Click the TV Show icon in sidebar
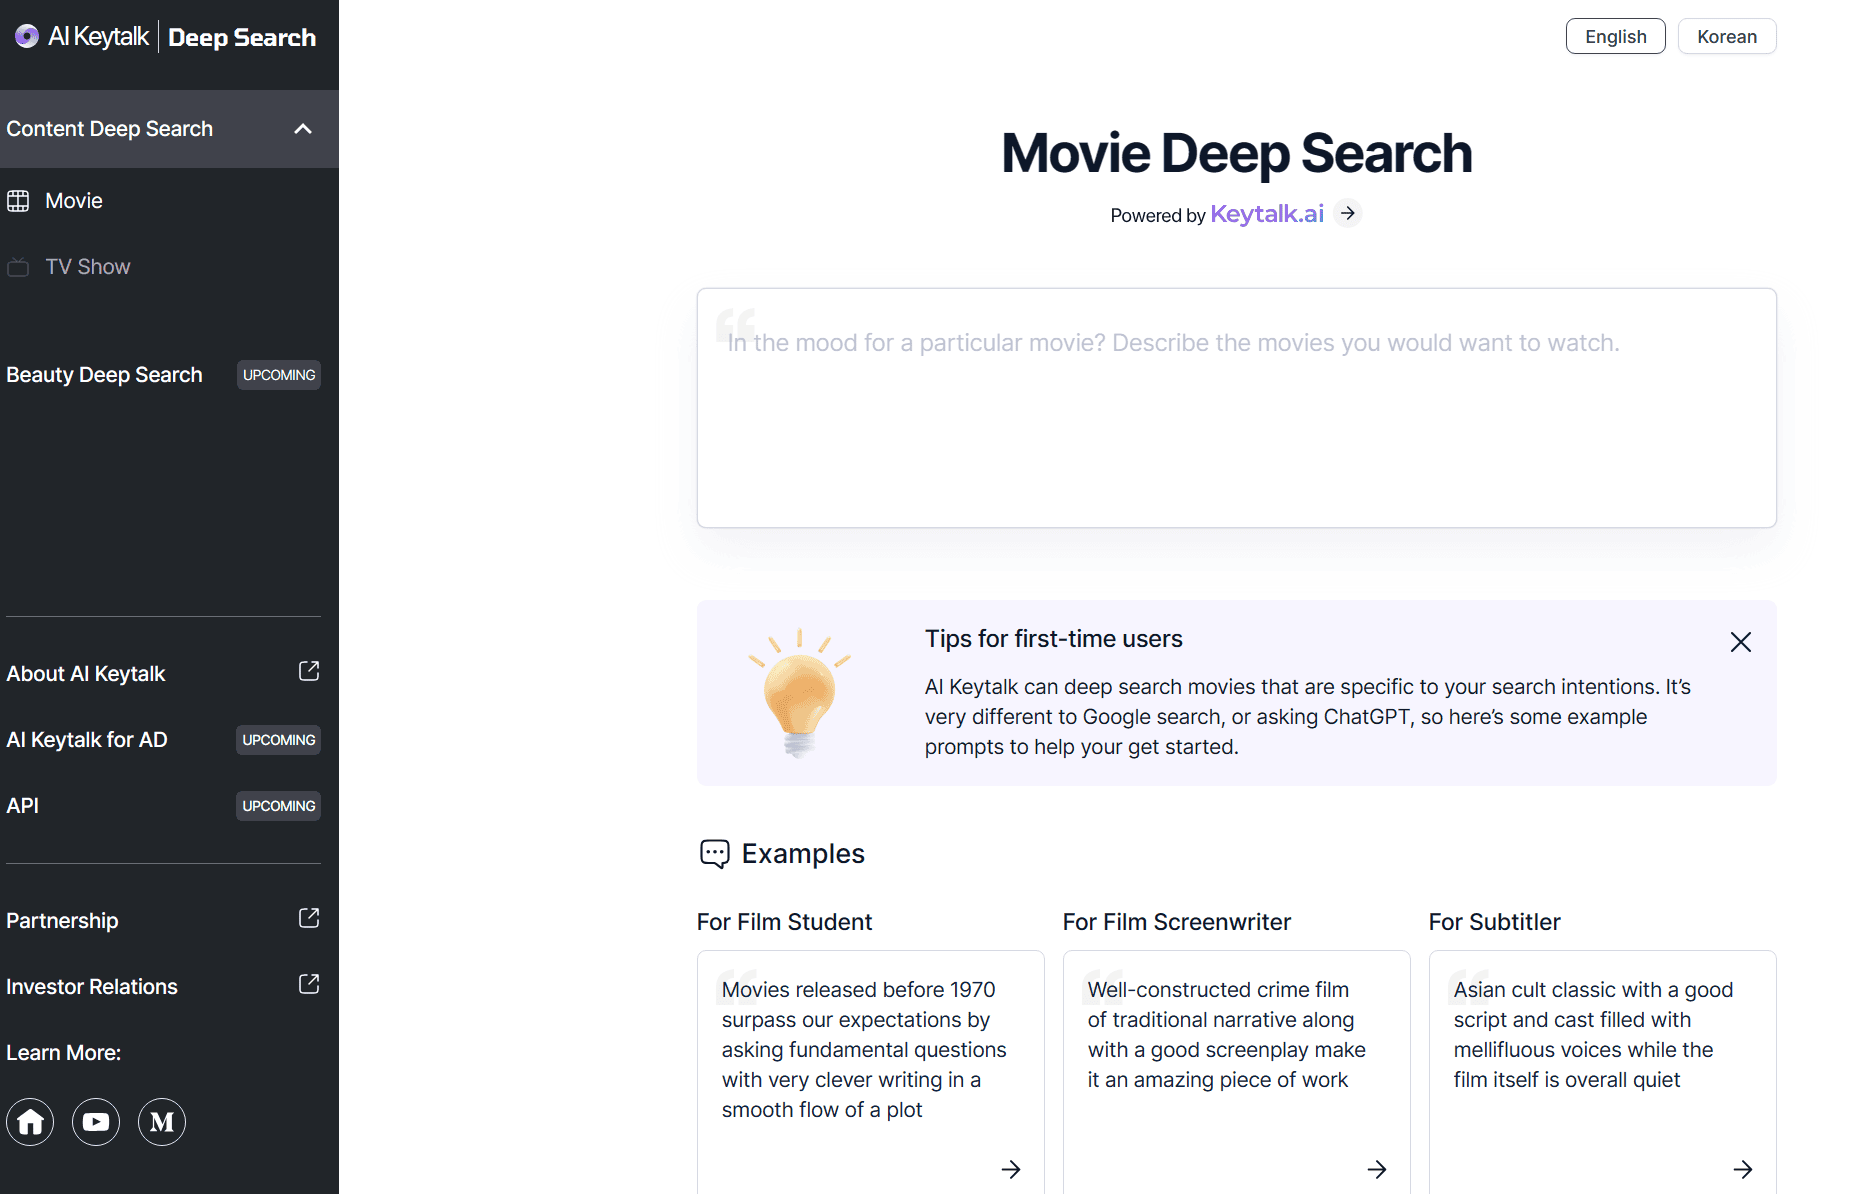This screenshot has height=1194, width=1873. [x=18, y=267]
